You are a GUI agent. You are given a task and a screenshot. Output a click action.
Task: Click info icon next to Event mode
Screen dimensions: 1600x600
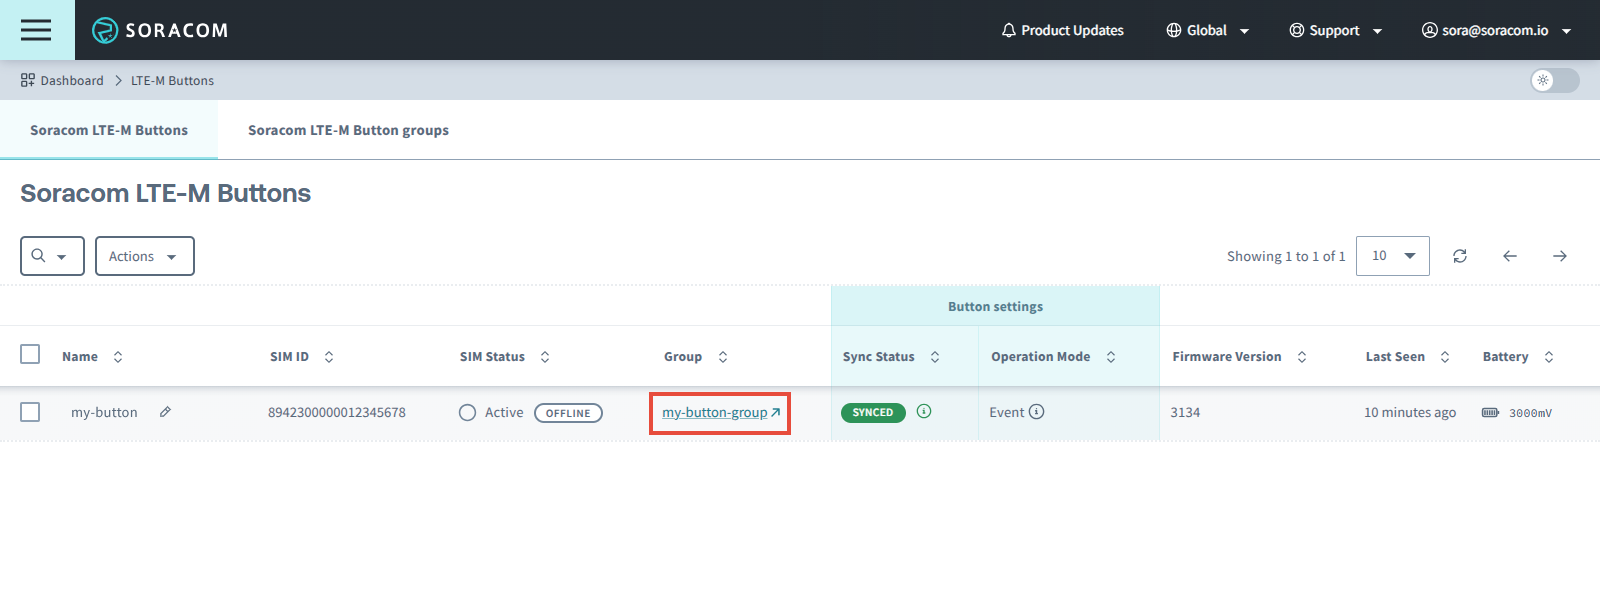point(1037,412)
